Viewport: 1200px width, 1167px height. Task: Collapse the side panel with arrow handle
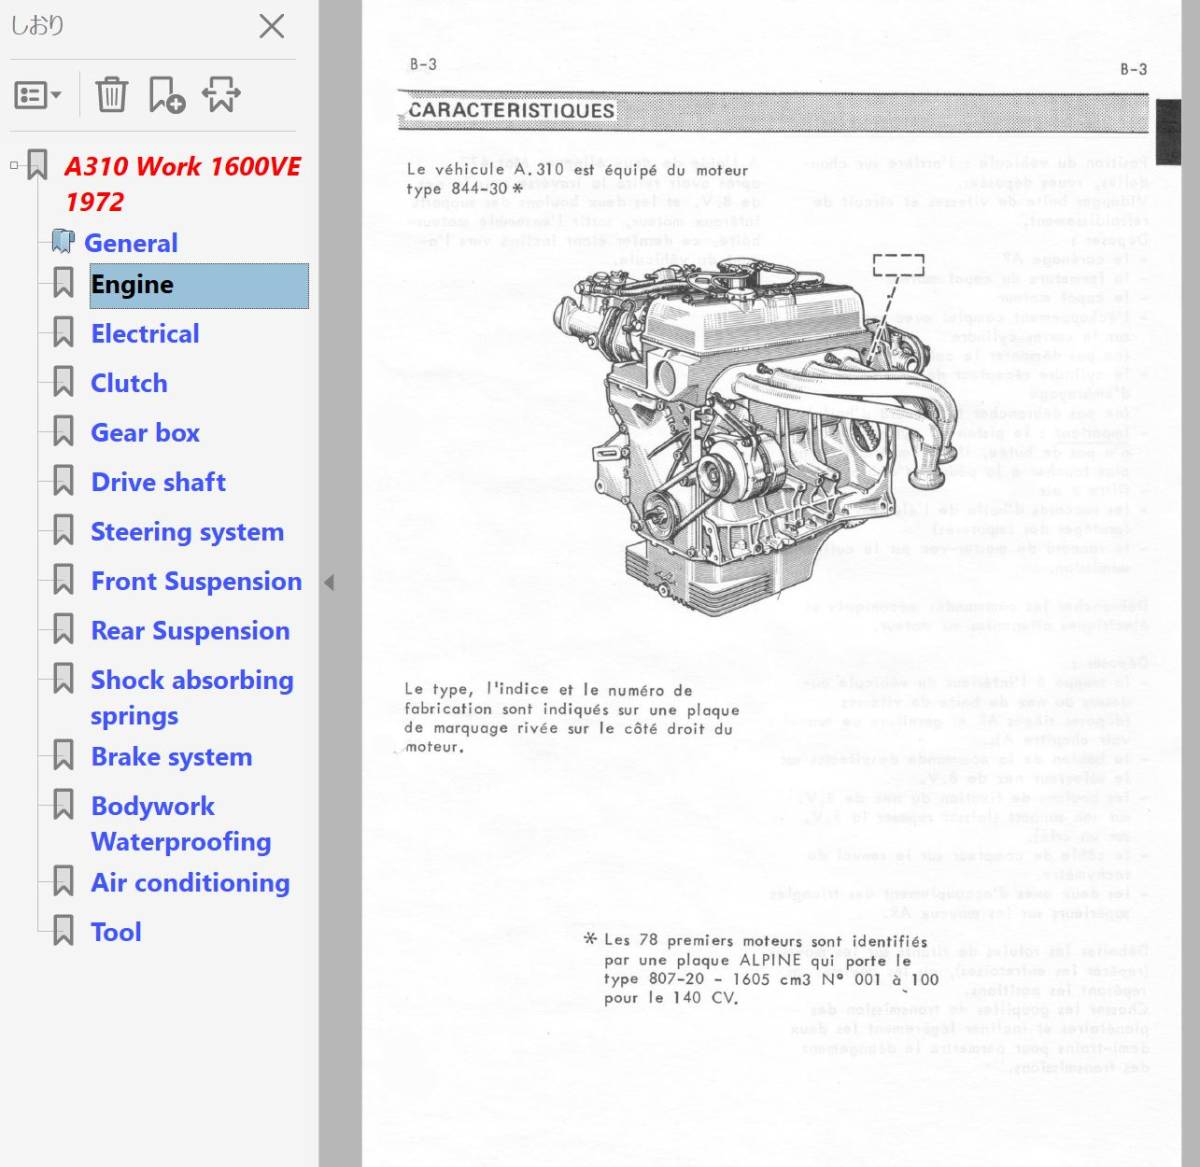point(329,582)
